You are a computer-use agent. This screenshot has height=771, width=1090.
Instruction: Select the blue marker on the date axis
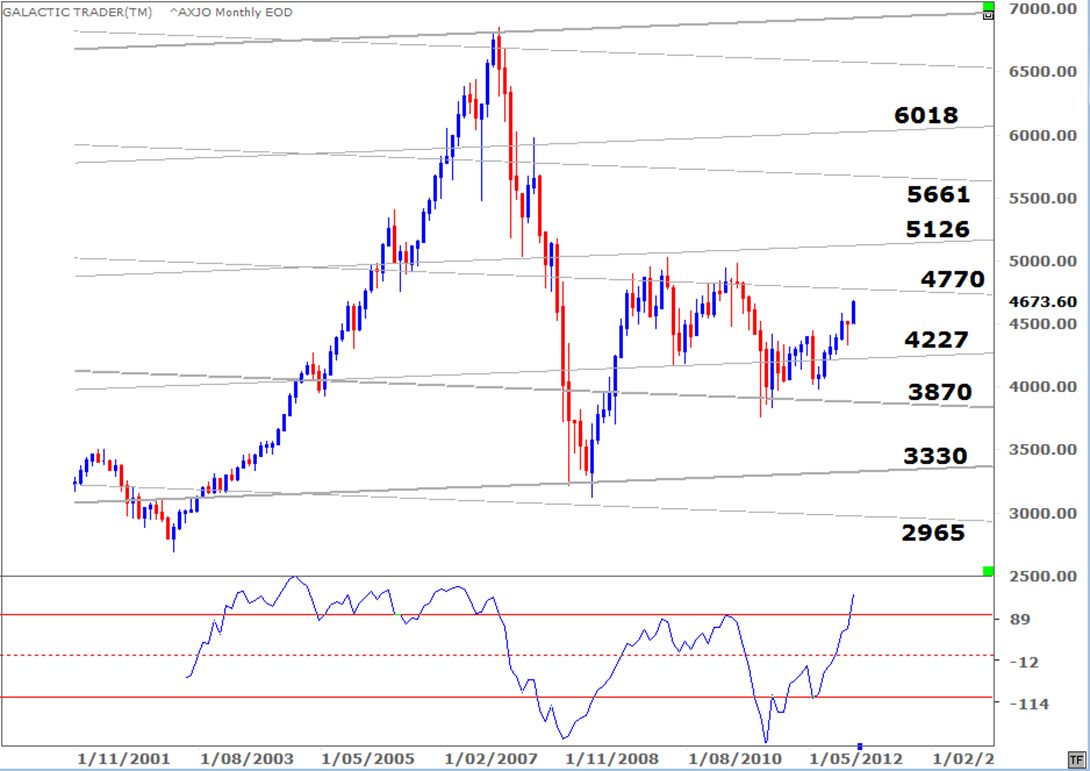pos(860,747)
